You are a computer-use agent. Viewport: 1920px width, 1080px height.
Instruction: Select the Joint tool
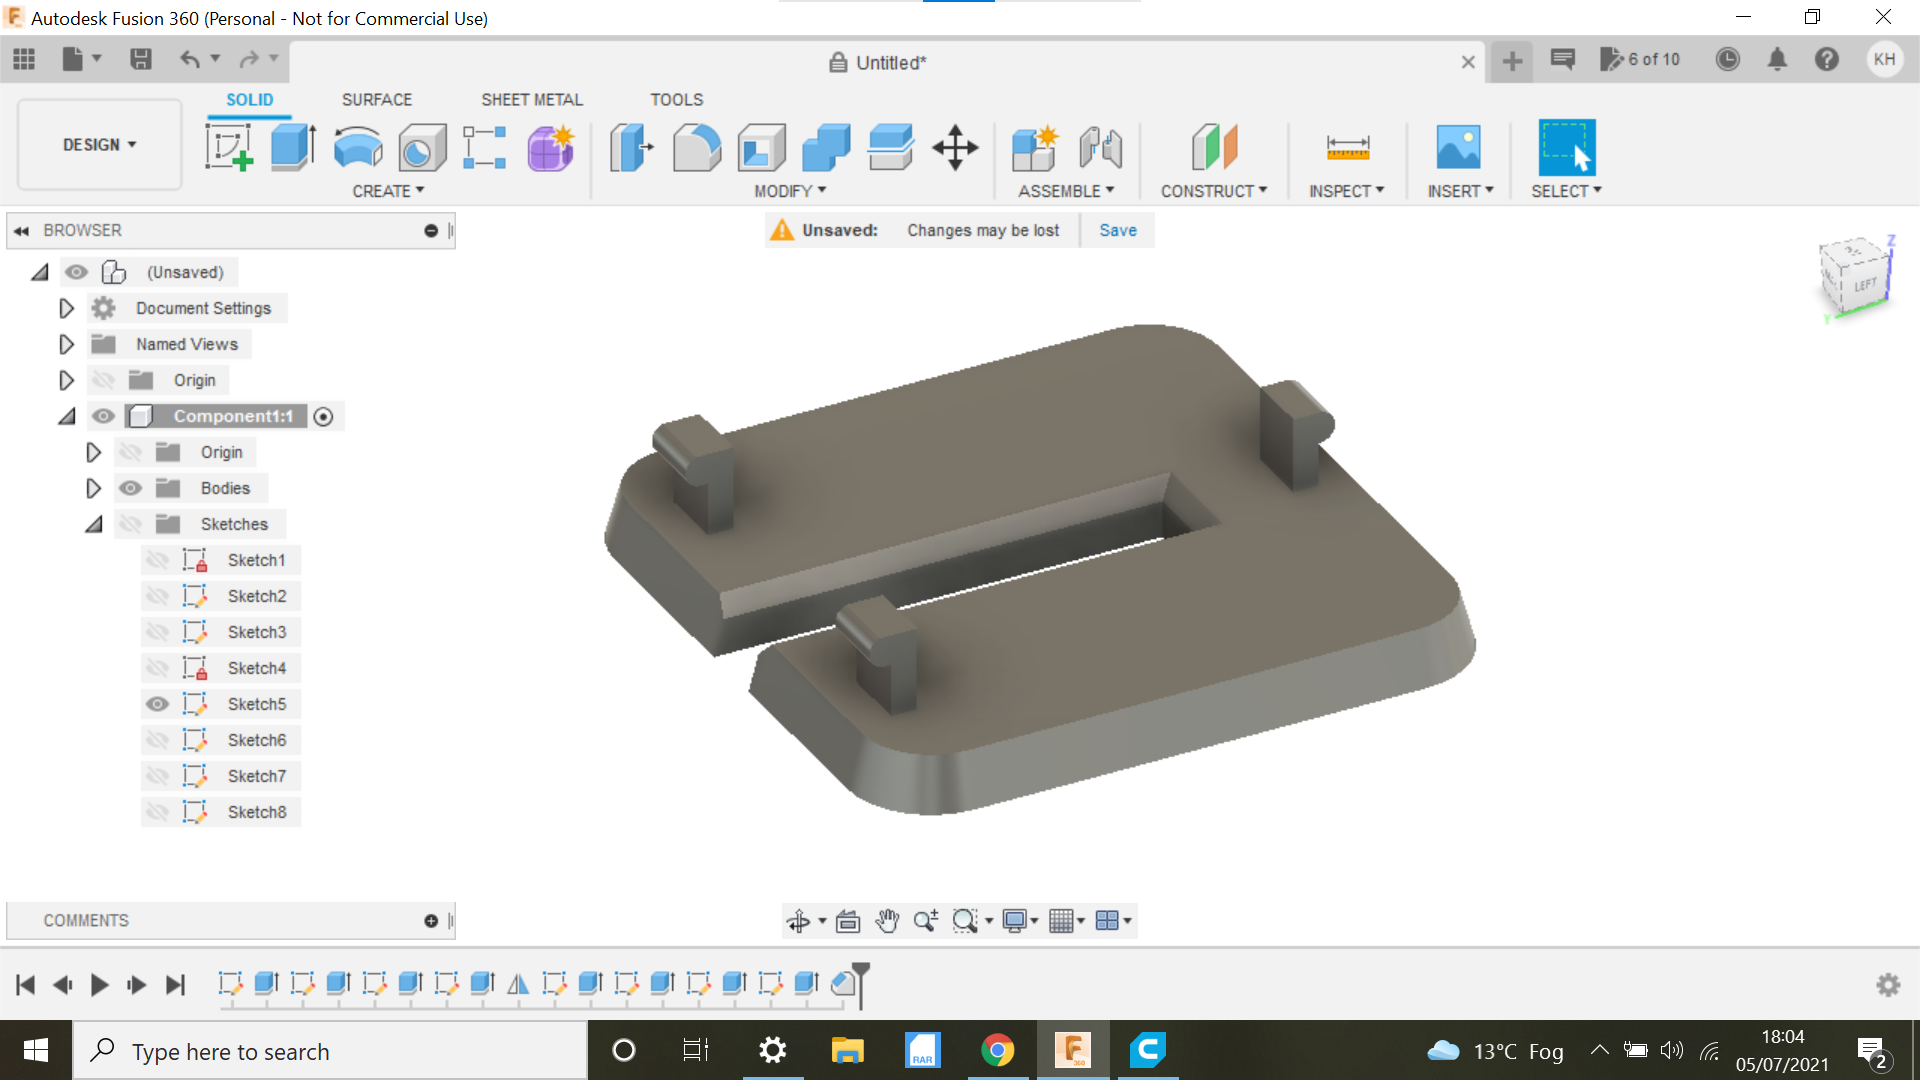[x=1101, y=148]
